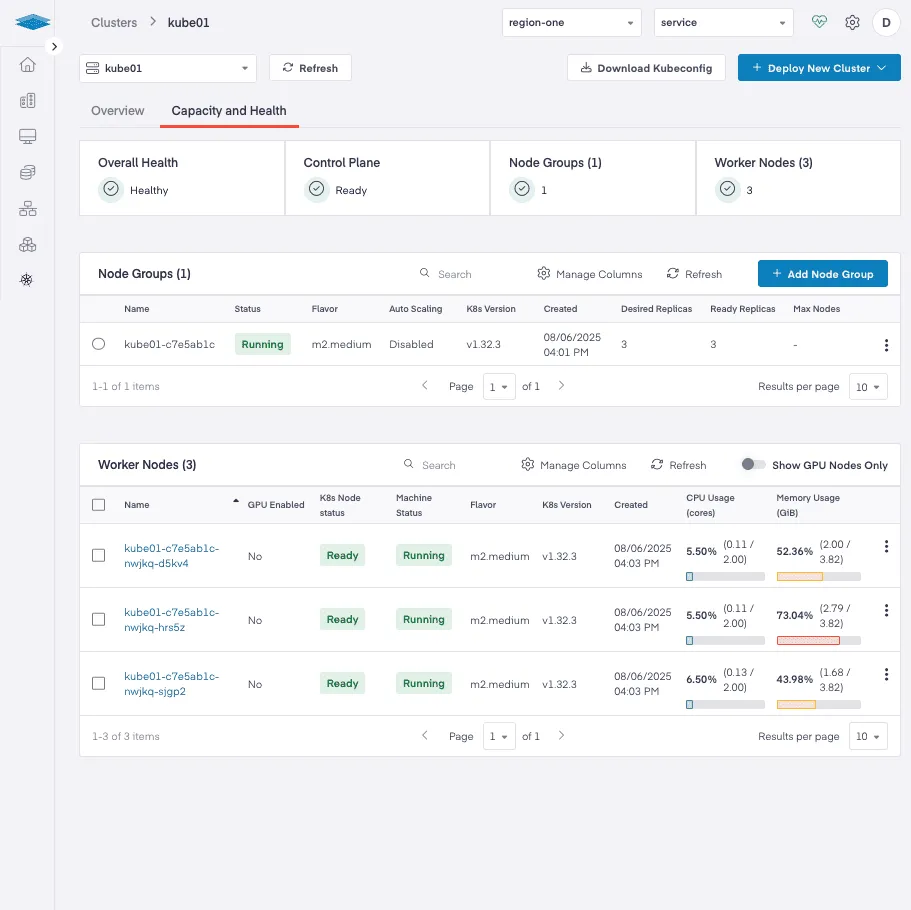
Task: Open the kube01-c7e5ab1c-nwjkq-sjgp2 node link
Action: coord(171,683)
